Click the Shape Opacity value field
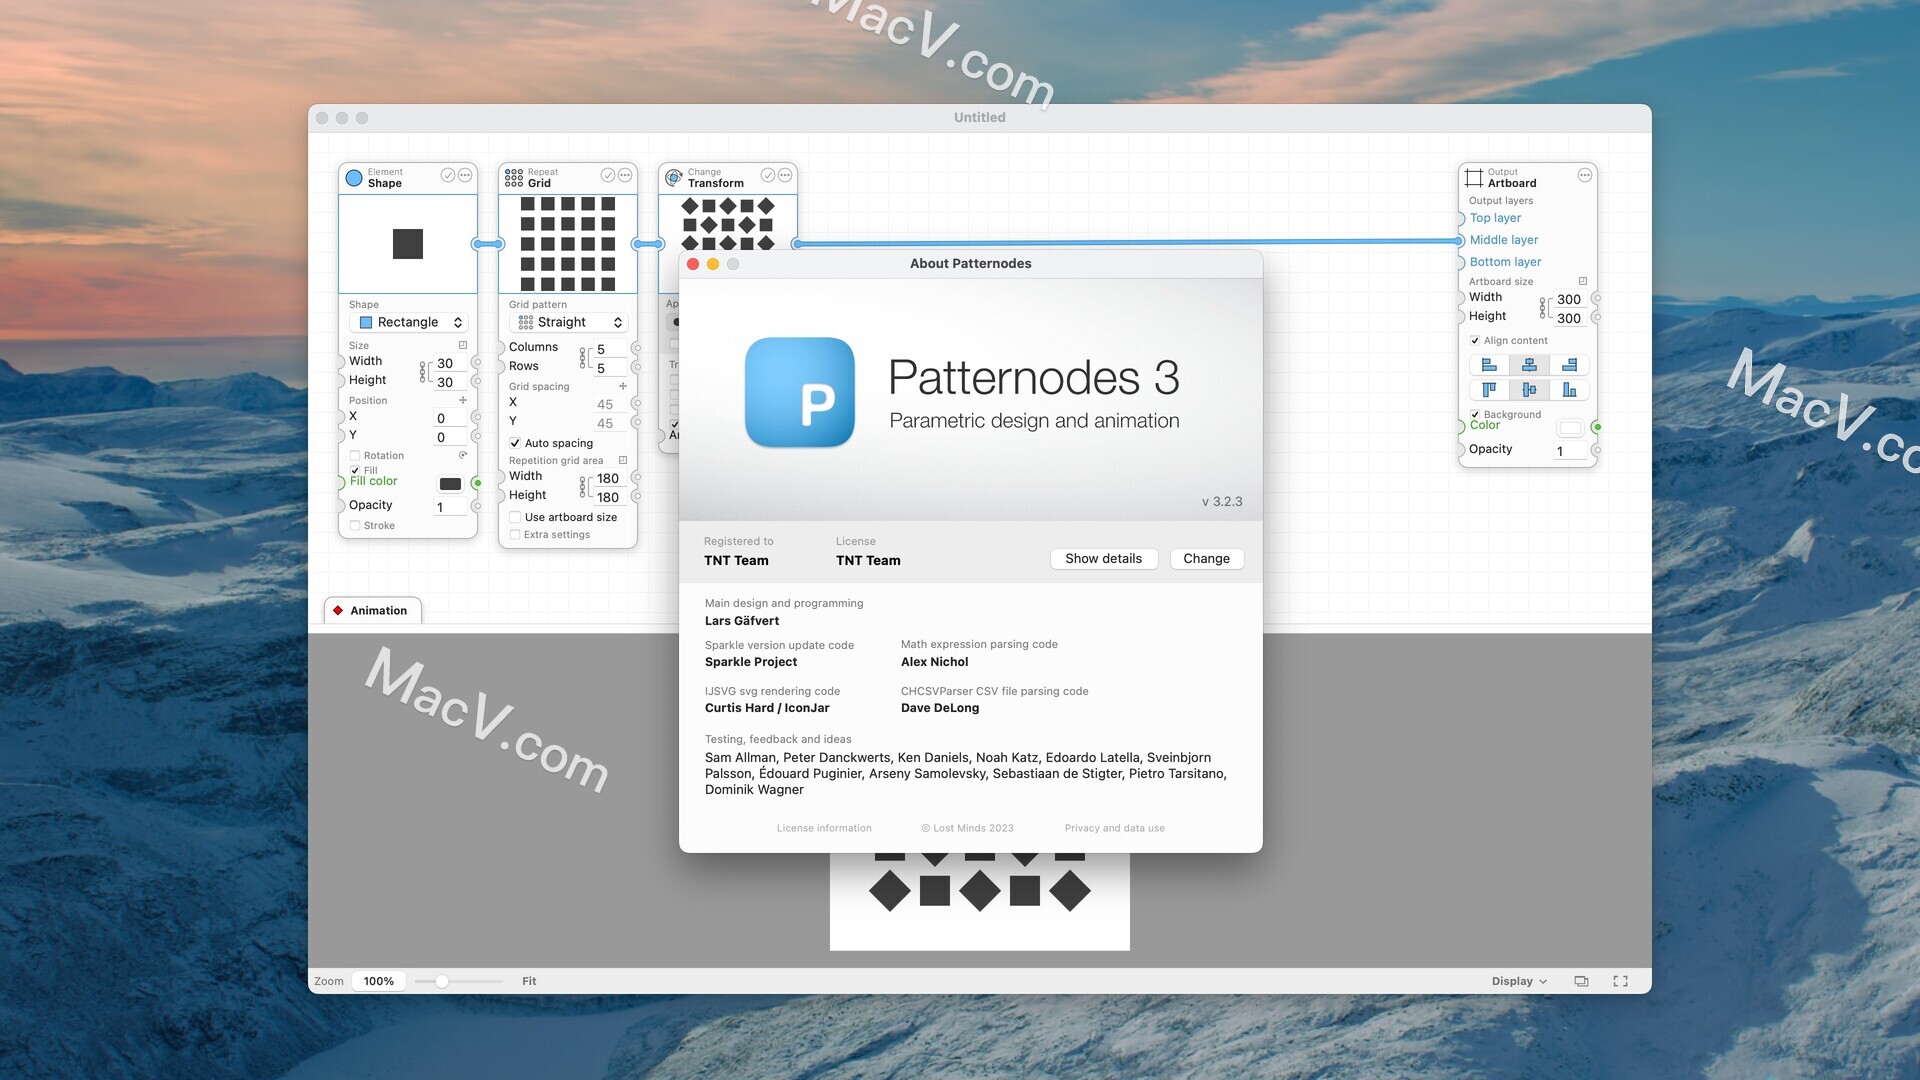The height and width of the screenshot is (1080, 1920). [450, 507]
